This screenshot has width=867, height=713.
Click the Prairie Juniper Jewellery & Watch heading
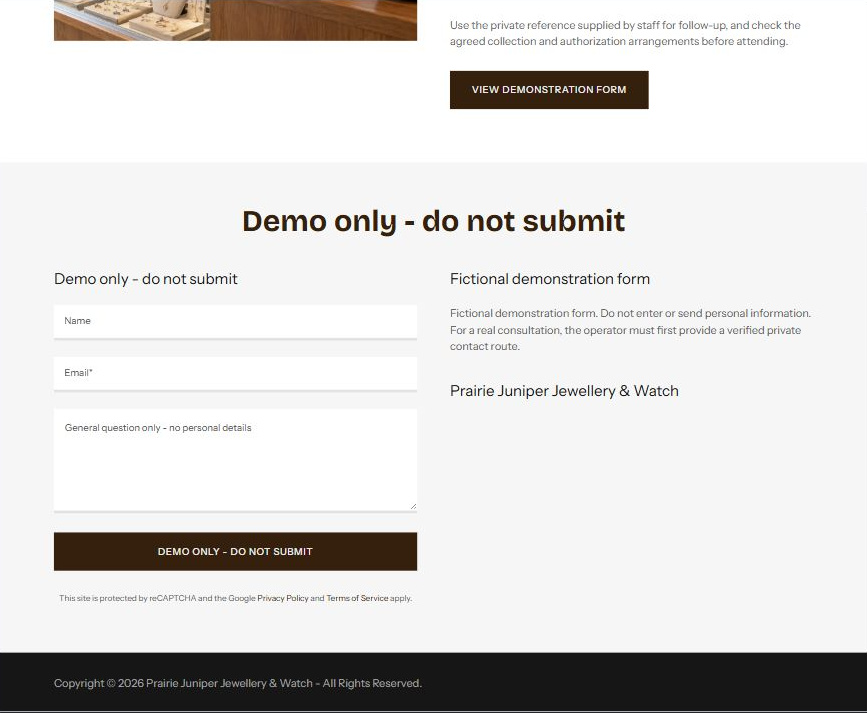(564, 391)
